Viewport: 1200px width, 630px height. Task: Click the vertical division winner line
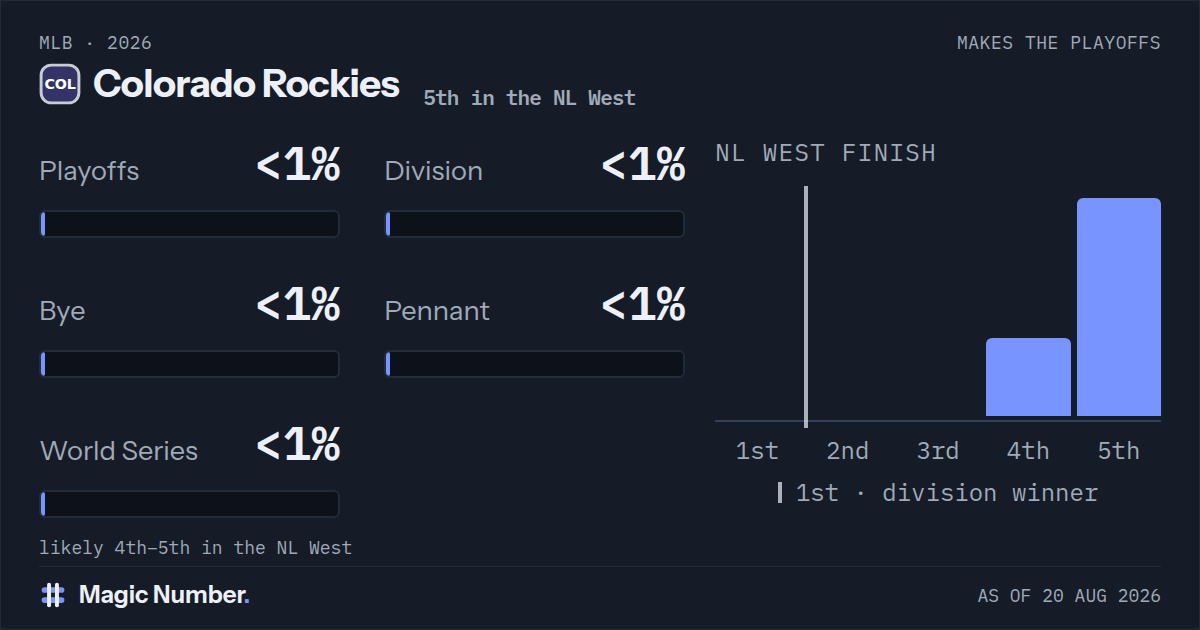point(805,305)
